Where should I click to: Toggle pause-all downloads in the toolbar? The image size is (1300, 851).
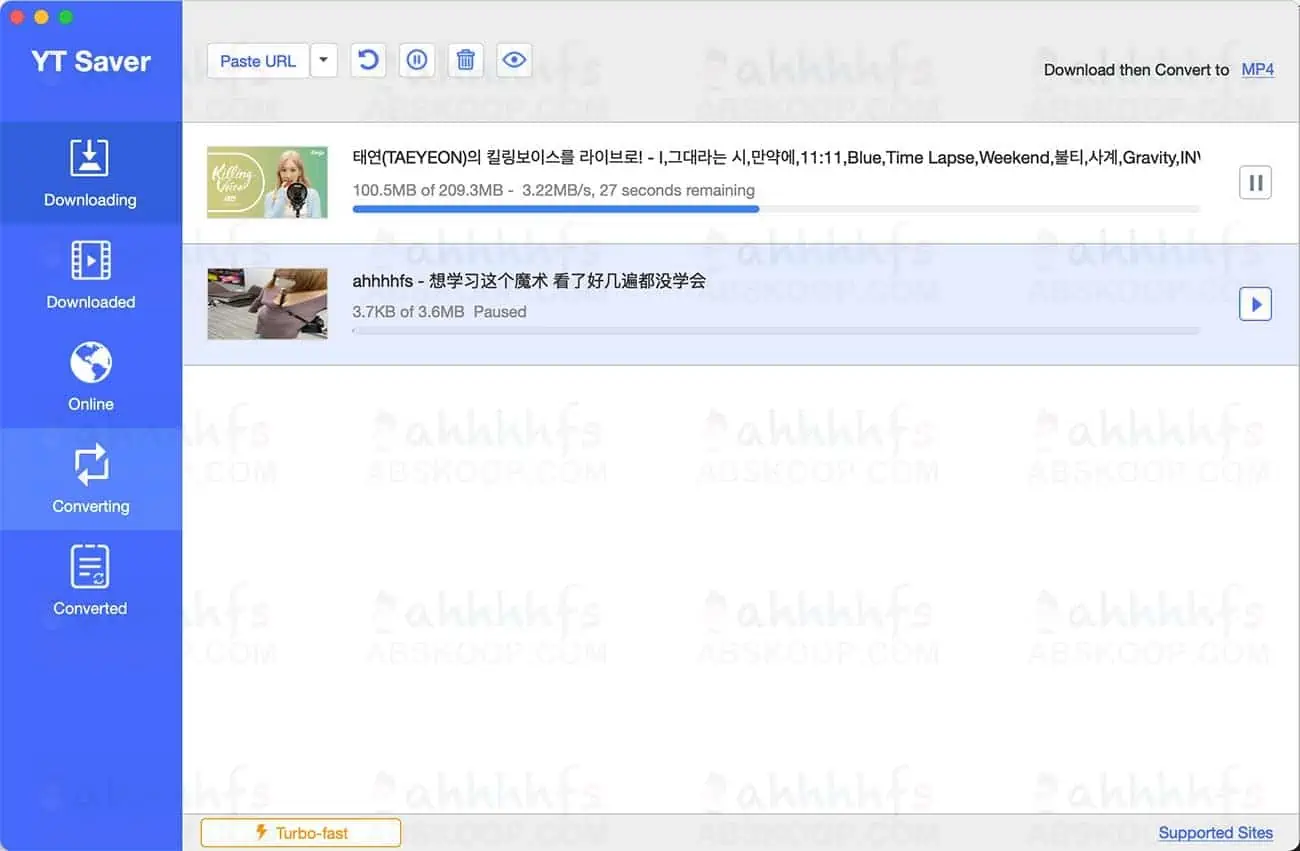tap(416, 60)
